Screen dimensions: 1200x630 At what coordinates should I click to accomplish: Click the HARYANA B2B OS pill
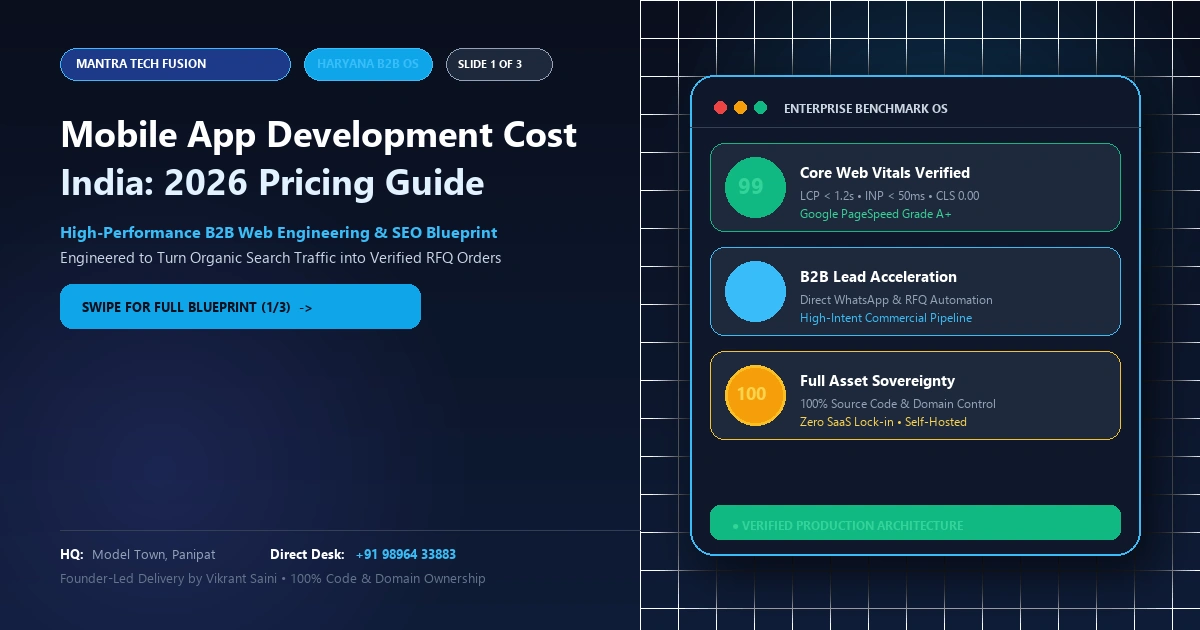click(x=368, y=64)
